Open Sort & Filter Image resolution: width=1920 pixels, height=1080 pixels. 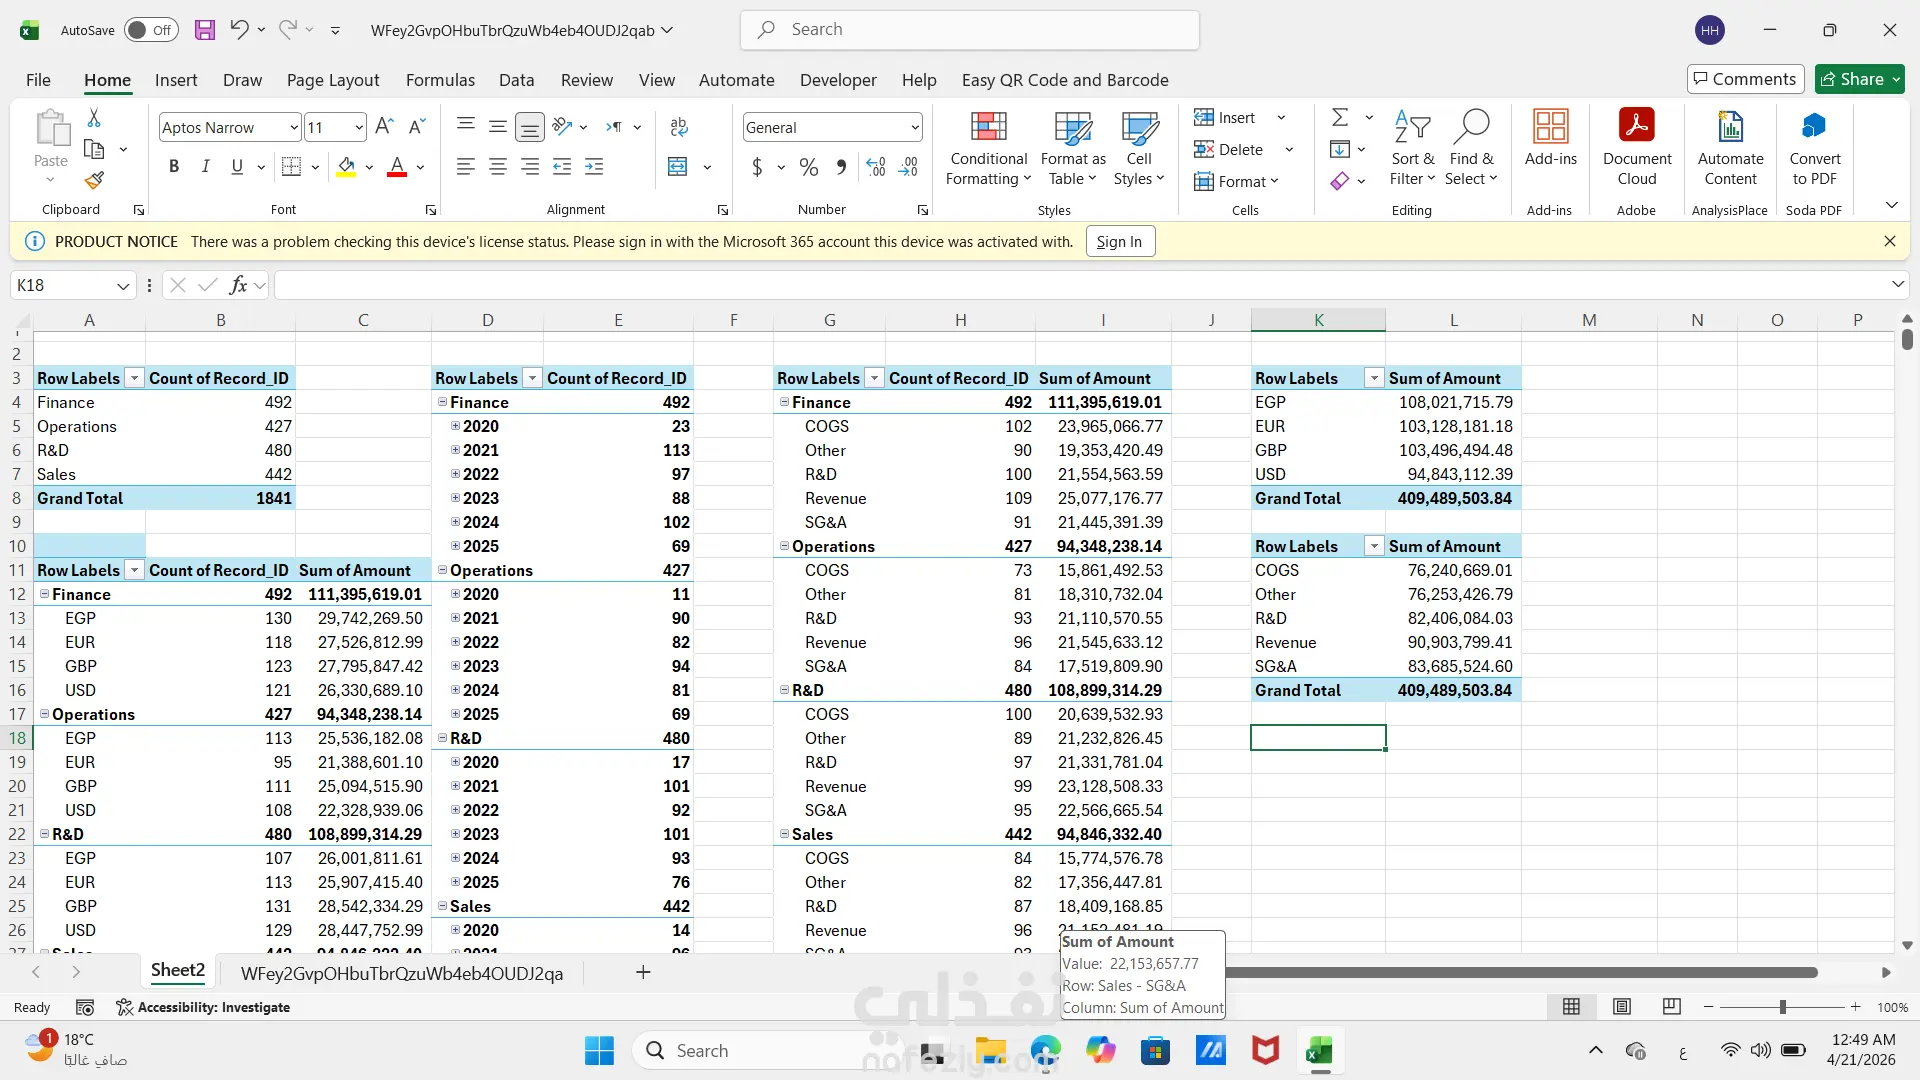(1412, 148)
